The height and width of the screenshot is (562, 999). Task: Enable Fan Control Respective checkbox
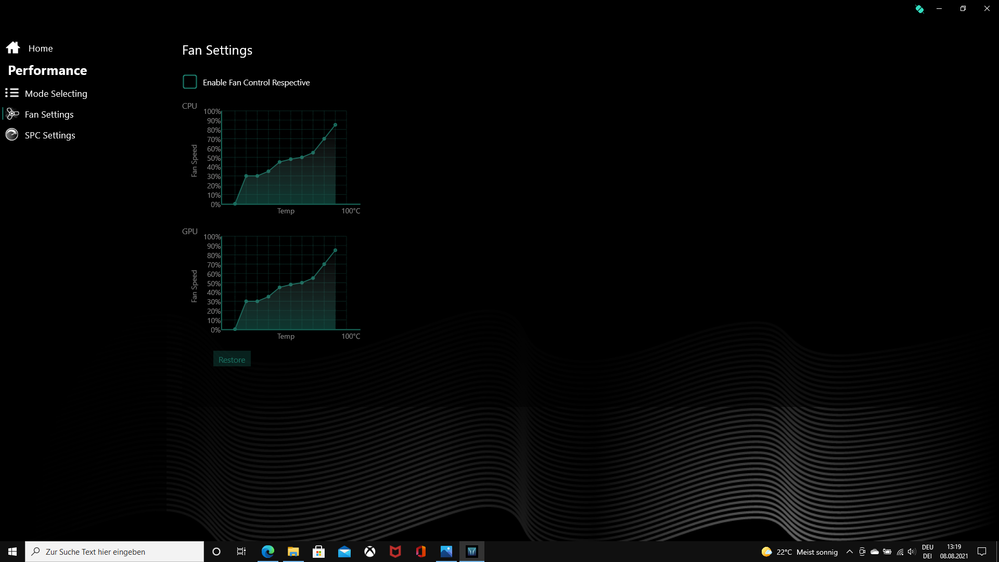click(189, 82)
